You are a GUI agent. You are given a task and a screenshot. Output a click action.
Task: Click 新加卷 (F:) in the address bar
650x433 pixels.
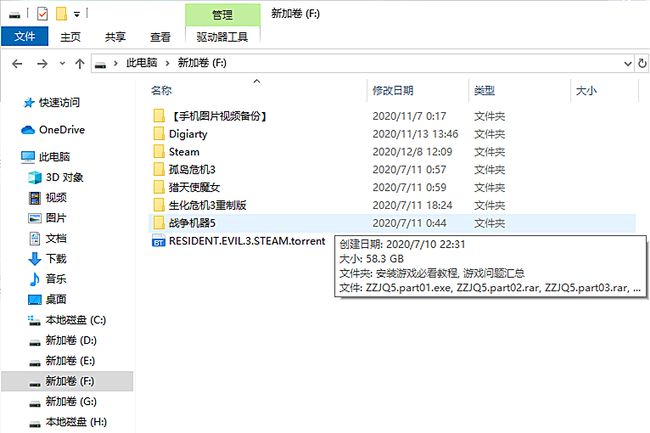[x=202, y=63]
